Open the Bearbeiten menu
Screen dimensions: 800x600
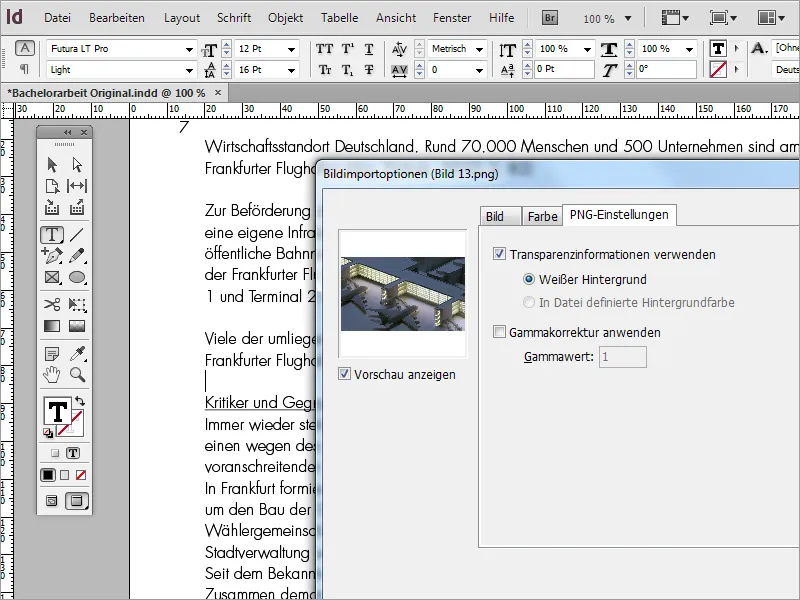coord(117,18)
